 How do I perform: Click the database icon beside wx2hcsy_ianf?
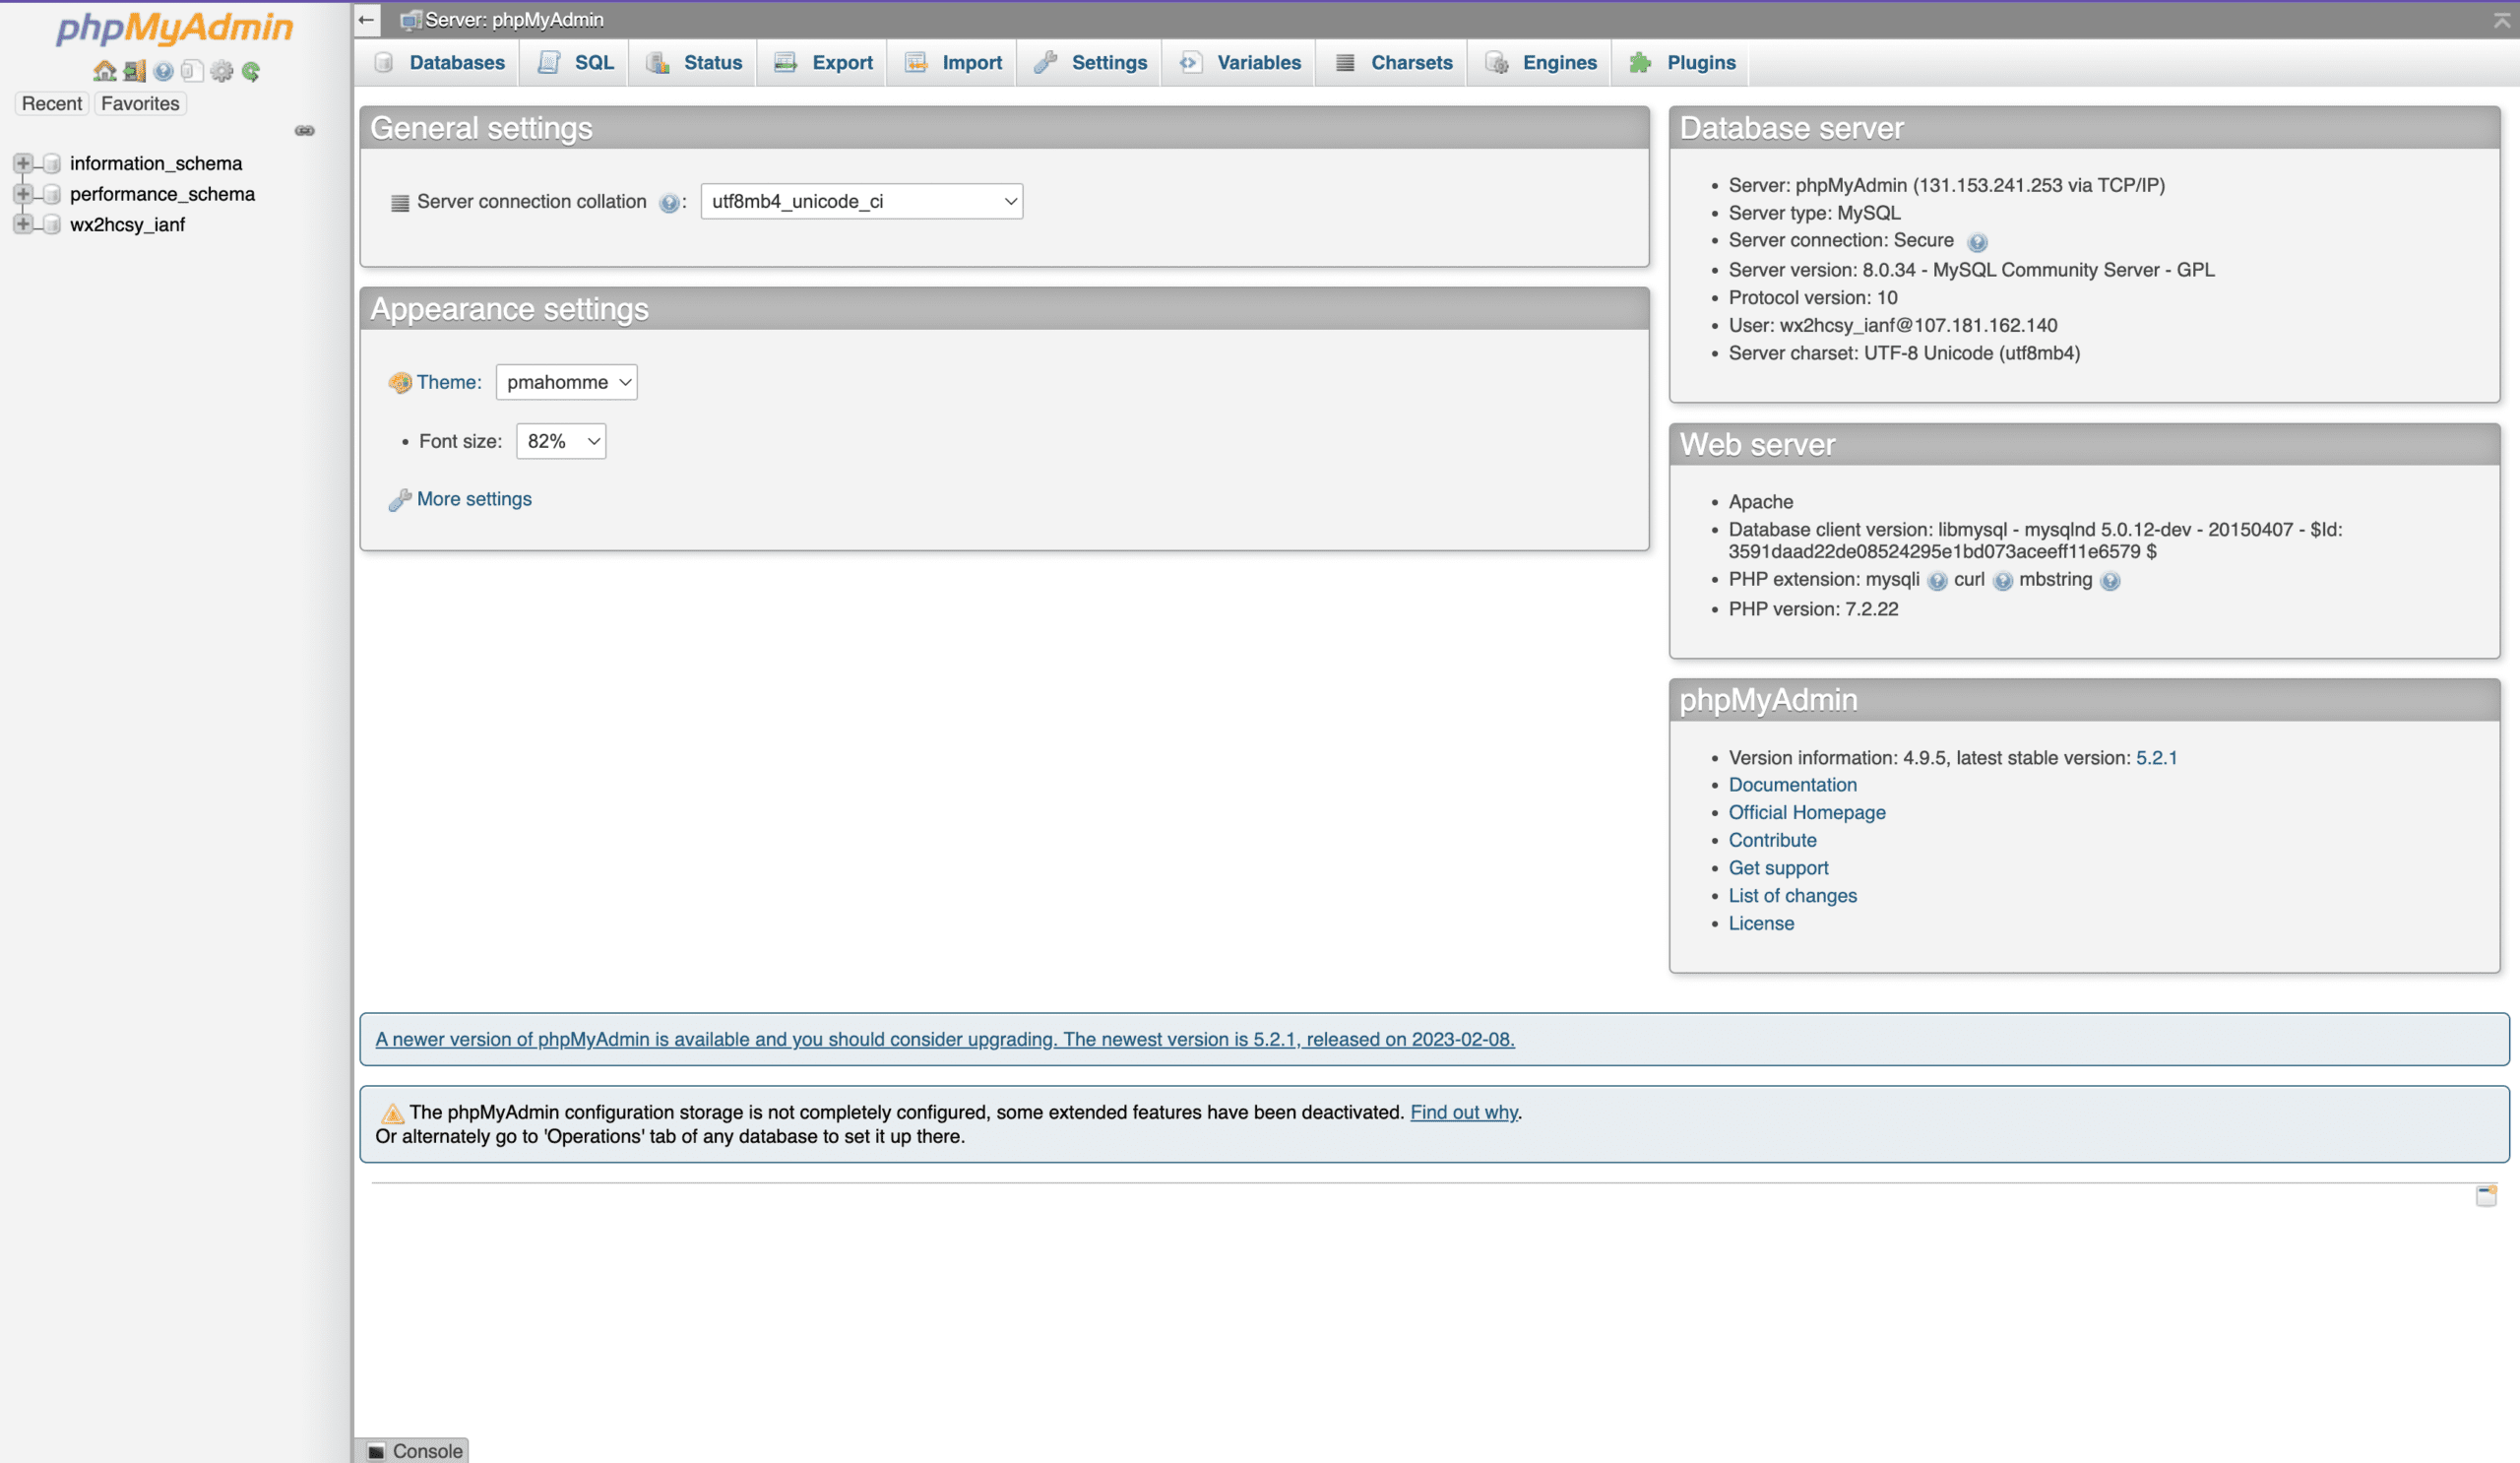tap(52, 224)
